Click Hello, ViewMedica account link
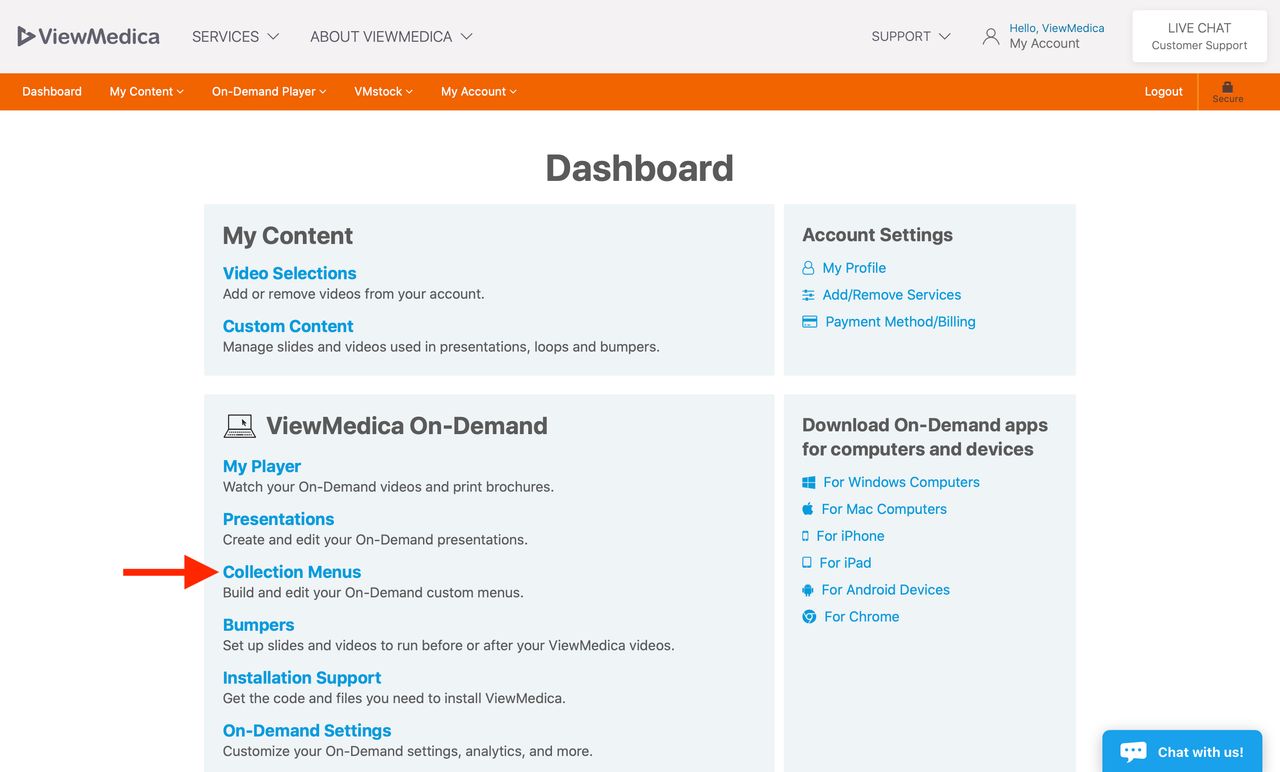 [1057, 28]
